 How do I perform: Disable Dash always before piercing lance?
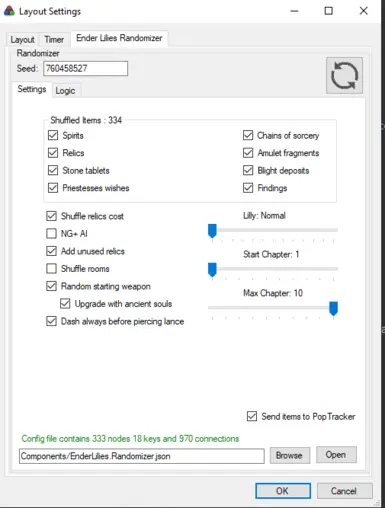51,321
